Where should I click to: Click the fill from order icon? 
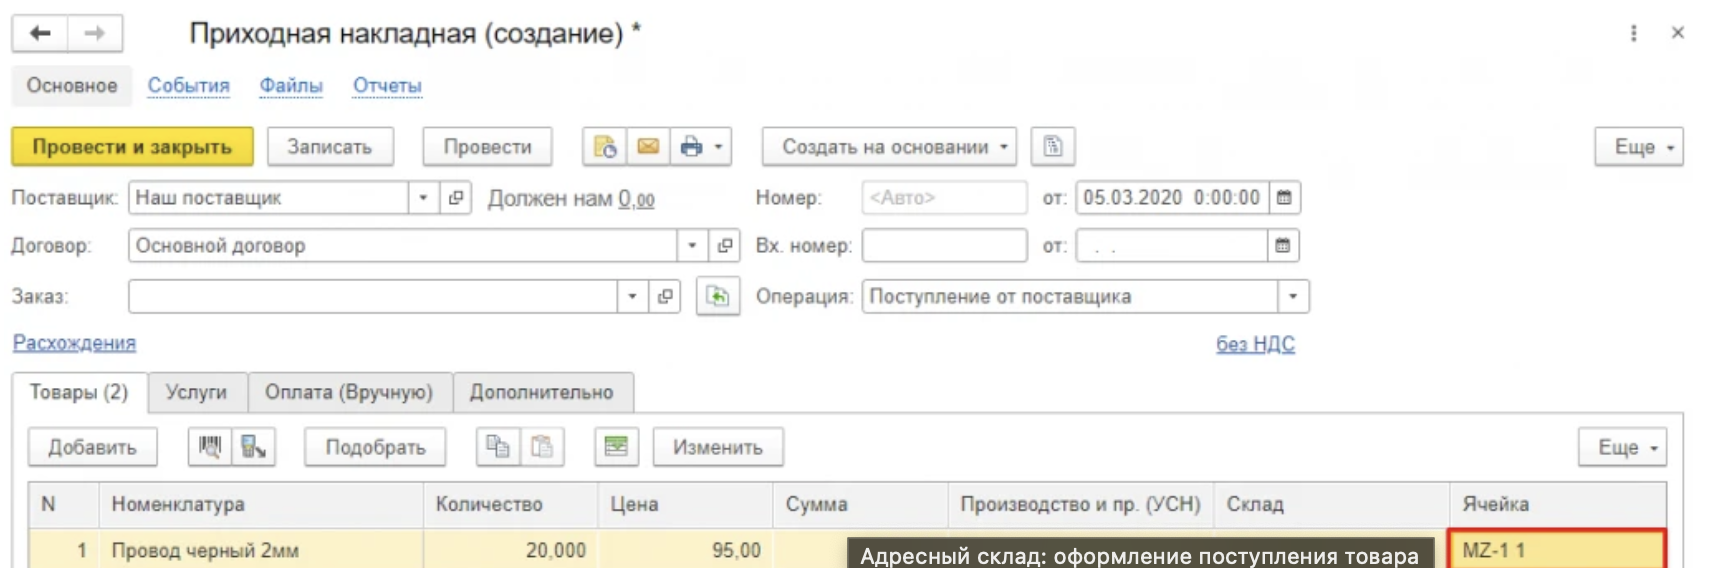[717, 296]
